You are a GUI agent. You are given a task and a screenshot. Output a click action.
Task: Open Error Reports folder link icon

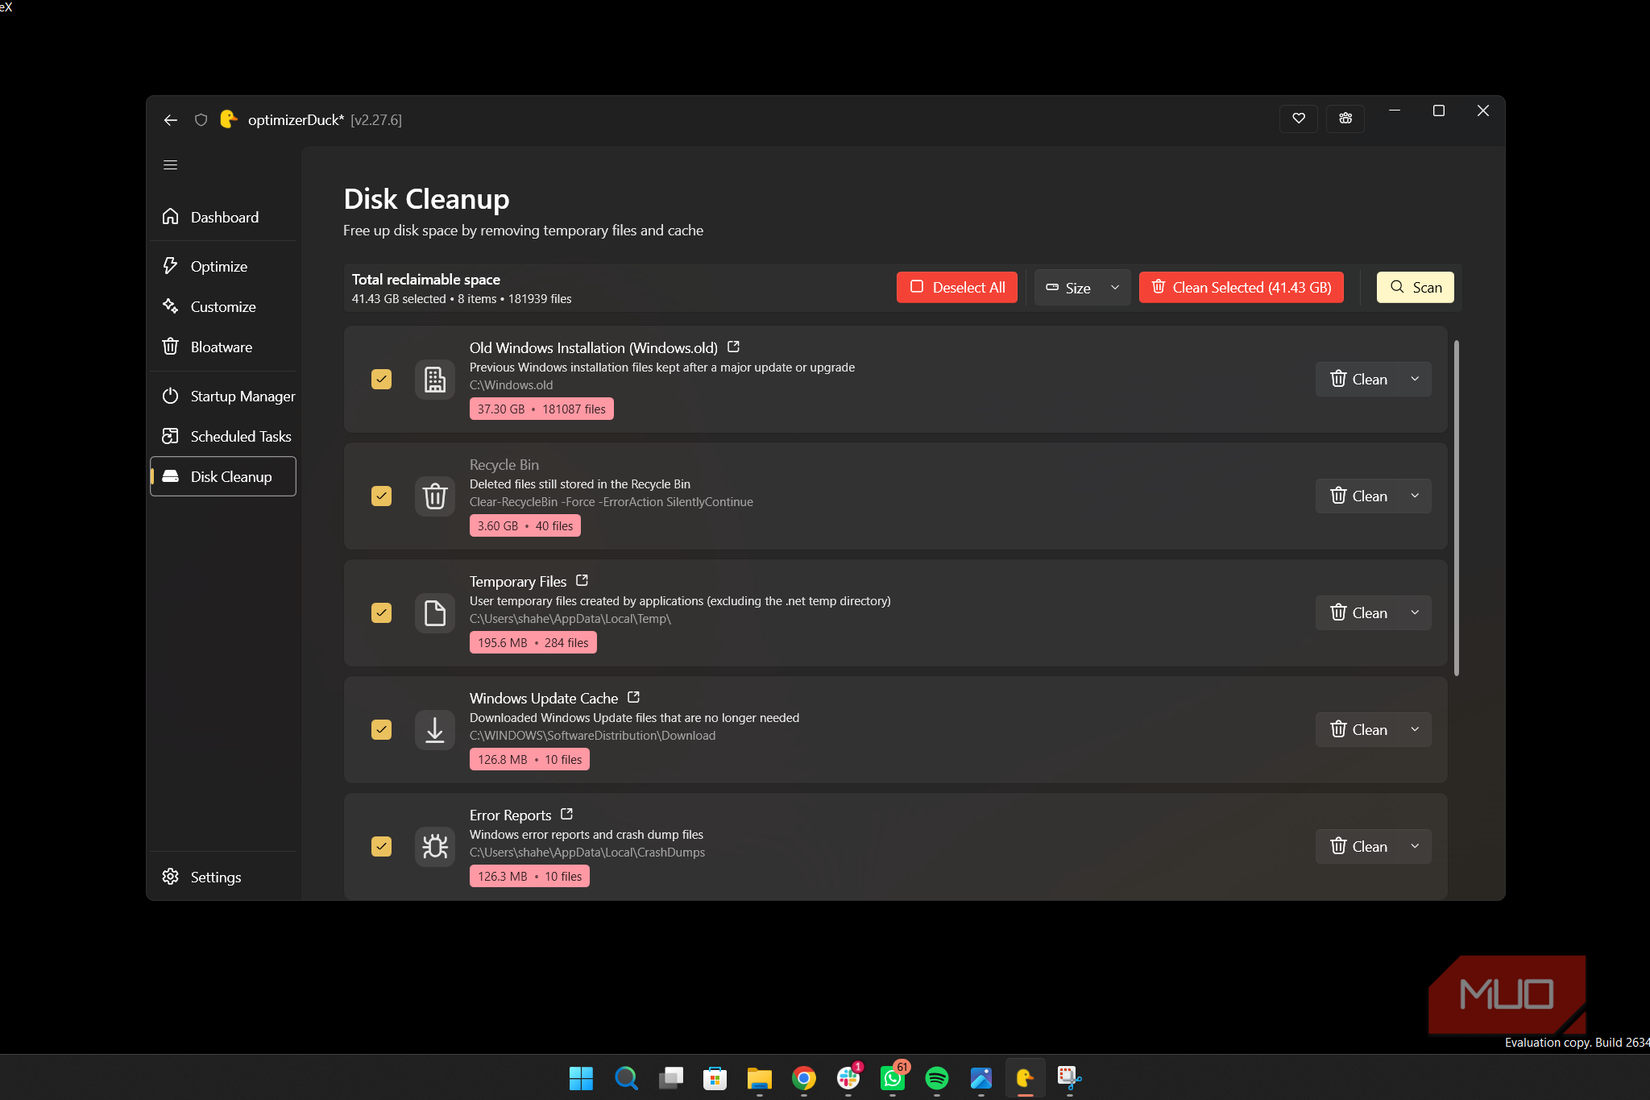[x=567, y=814]
